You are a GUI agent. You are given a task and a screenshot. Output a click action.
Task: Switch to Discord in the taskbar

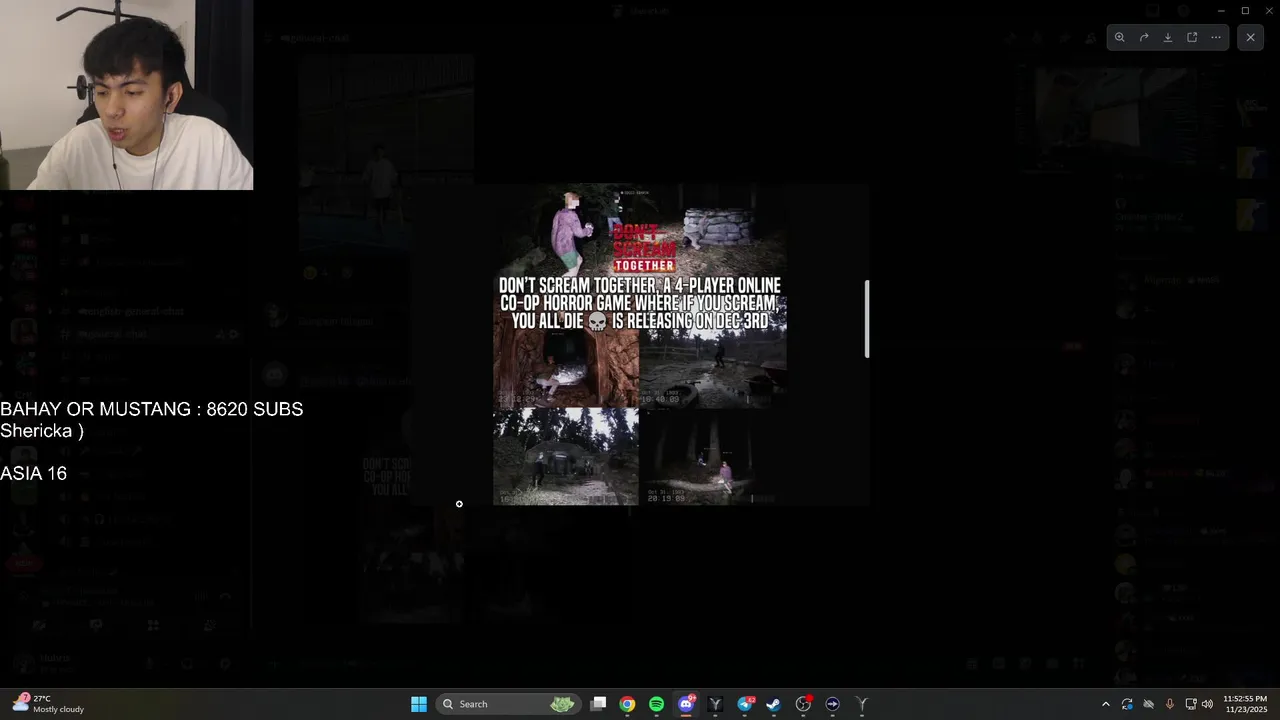tap(686, 704)
